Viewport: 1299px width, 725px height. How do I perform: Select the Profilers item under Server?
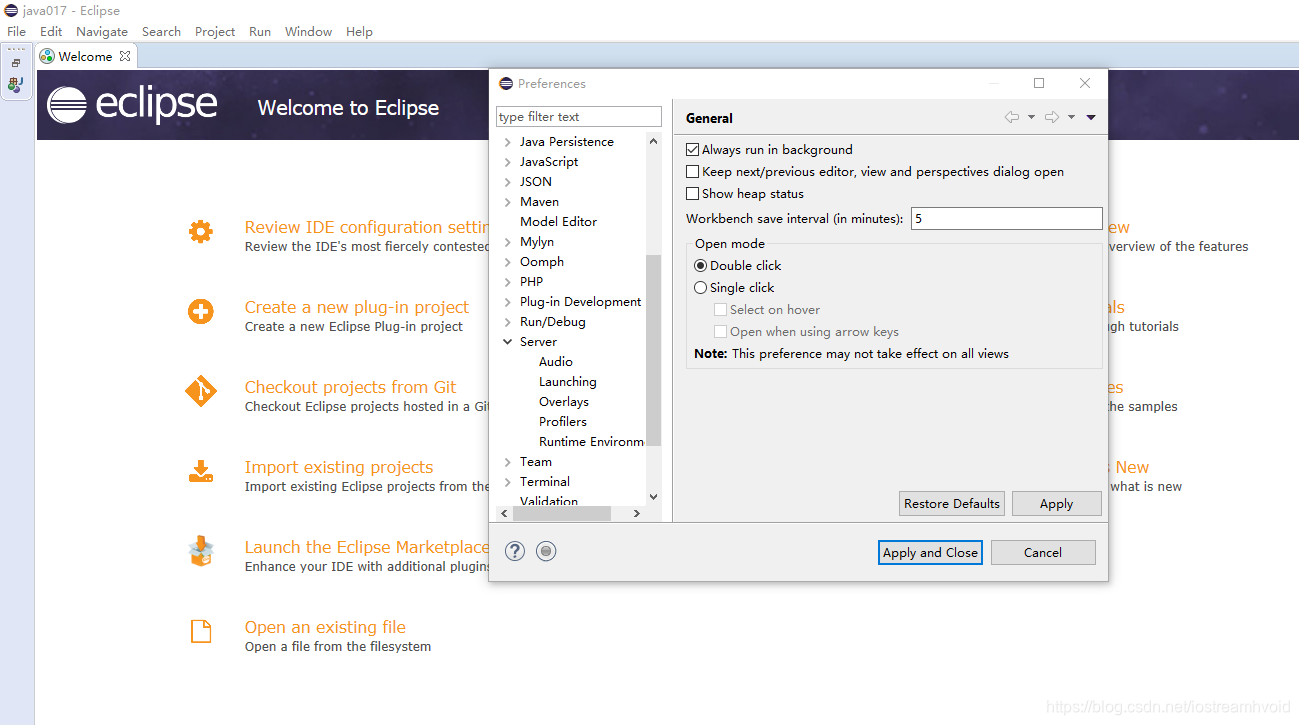click(x=562, y=422)
